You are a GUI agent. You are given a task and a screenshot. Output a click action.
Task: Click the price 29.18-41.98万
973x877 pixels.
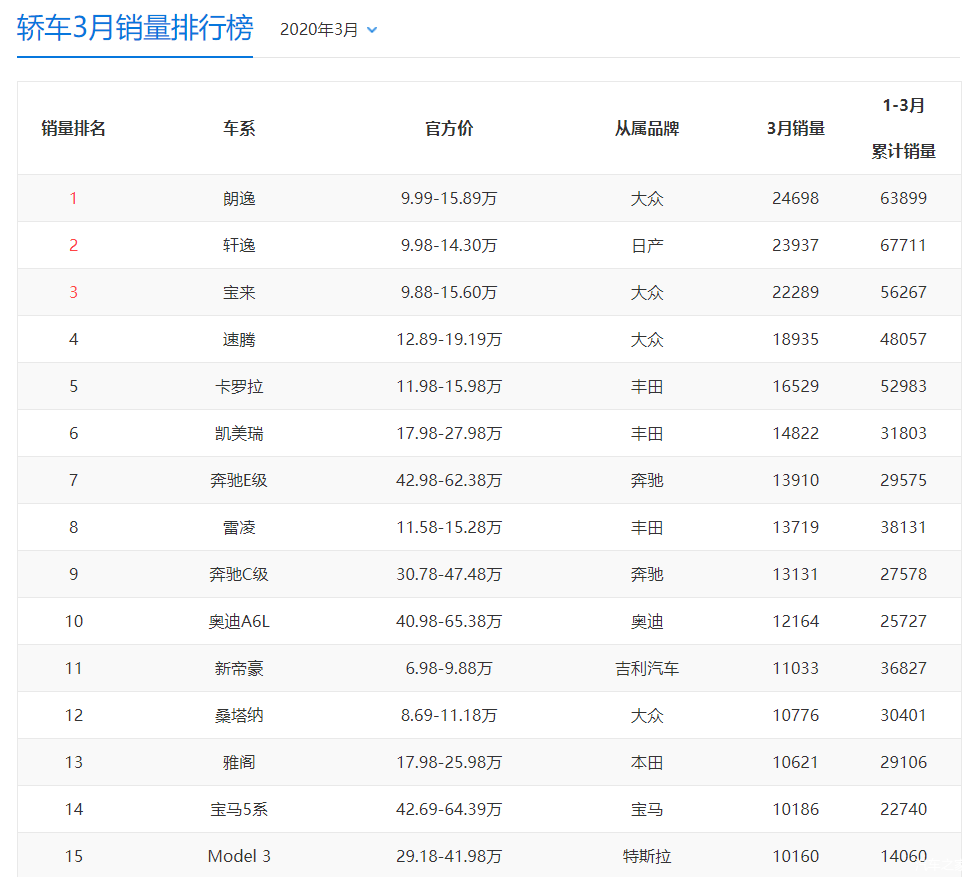pyautogui.click(x=449, y=857)
